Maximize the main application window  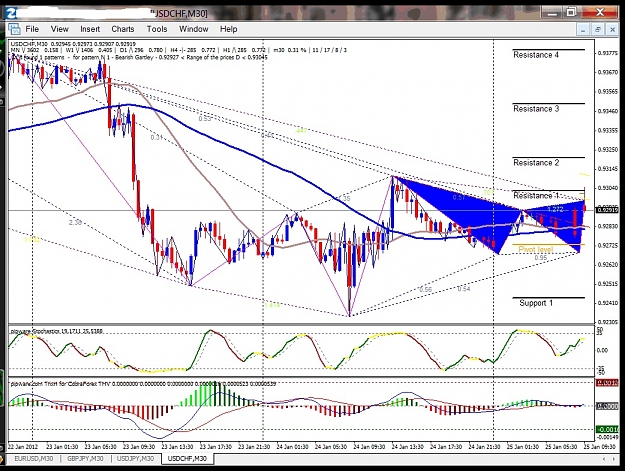pyautogui.click(x=571, y=12)
